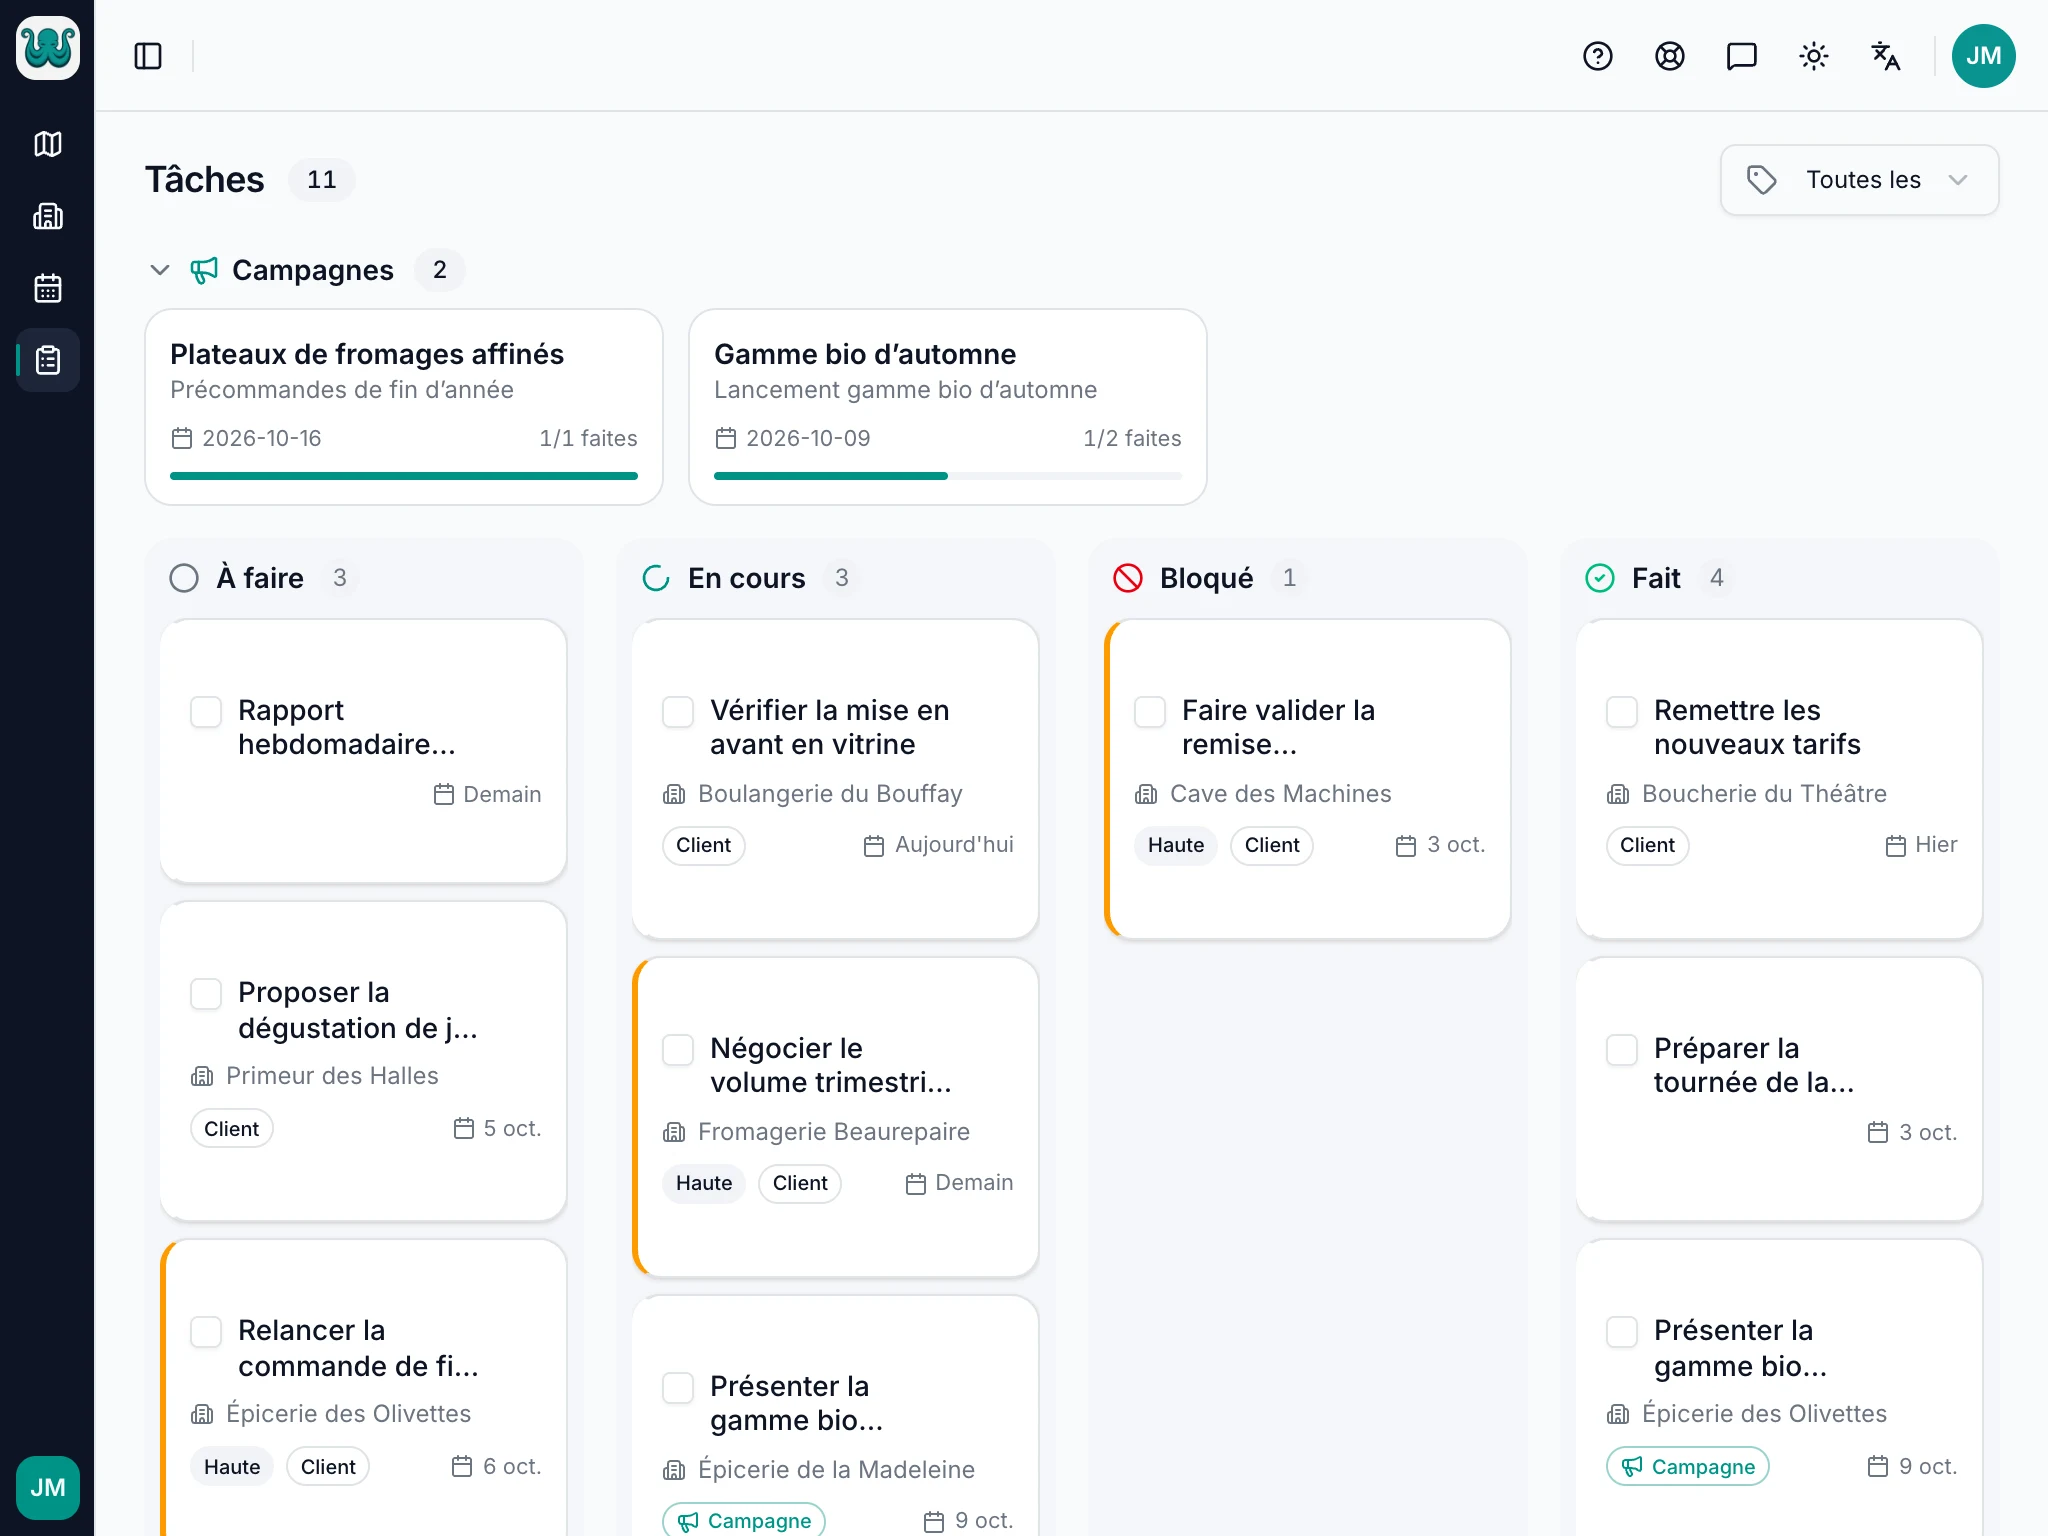Click the octopus app logo
The width and height of the screenshot is (2048, 1536).
[48, 48]
